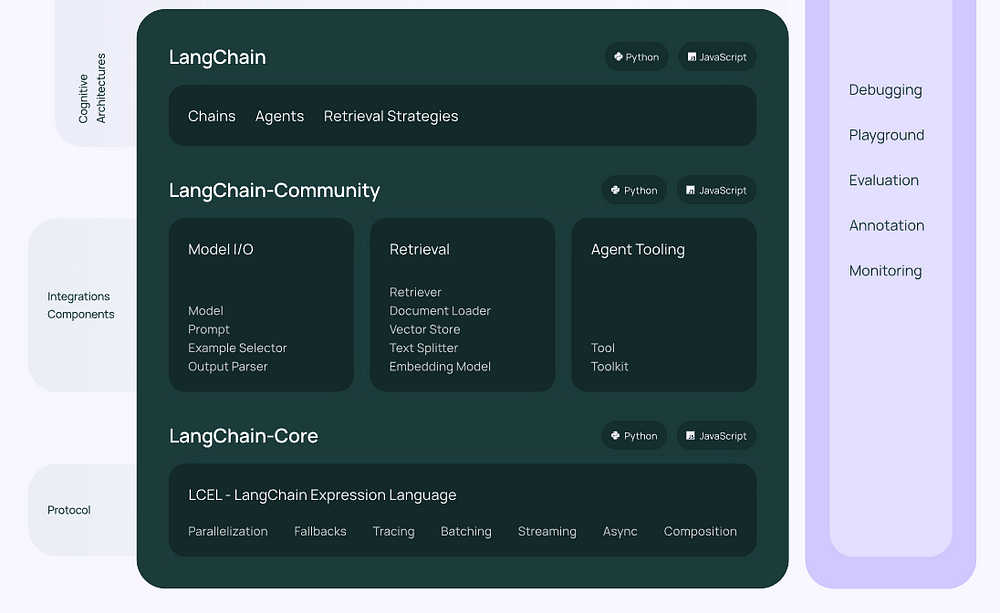Open Retrieval Strategies item
The width and height of the screenshot is (1000, 613).
pos(391,116)
